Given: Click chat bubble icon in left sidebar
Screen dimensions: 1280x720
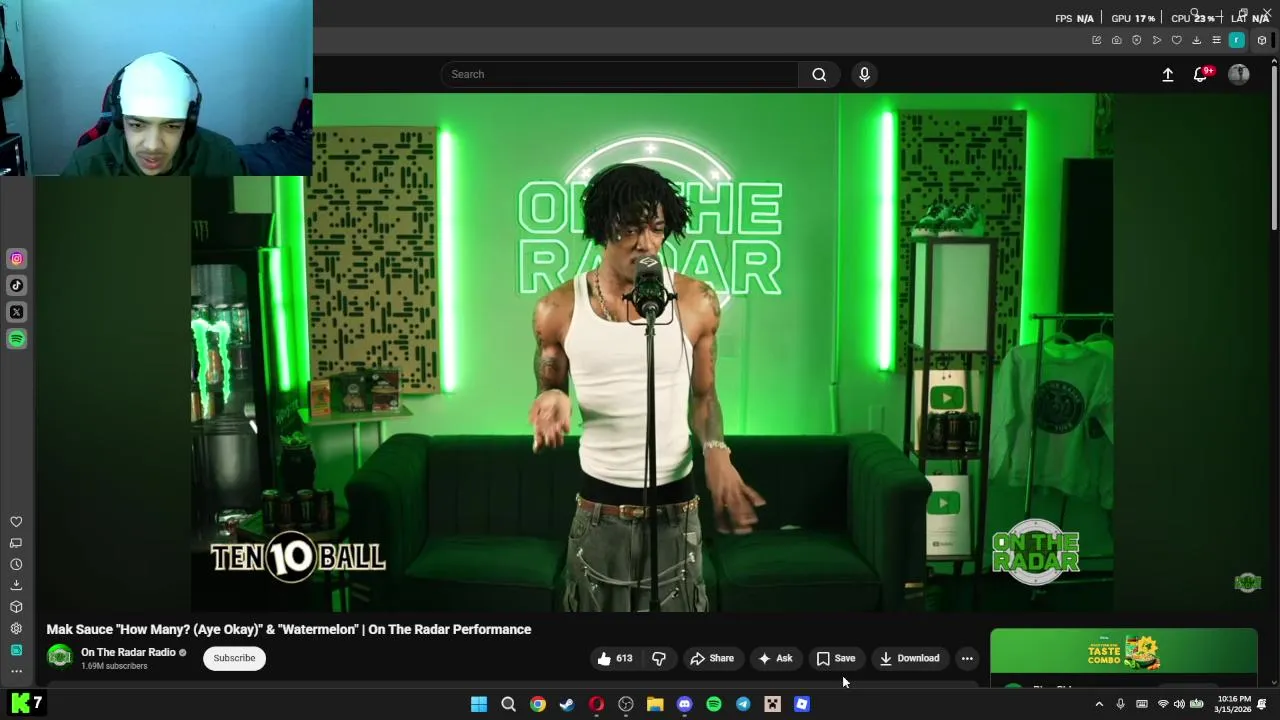Looking at the screenshot, I should (x=16, y=543).
